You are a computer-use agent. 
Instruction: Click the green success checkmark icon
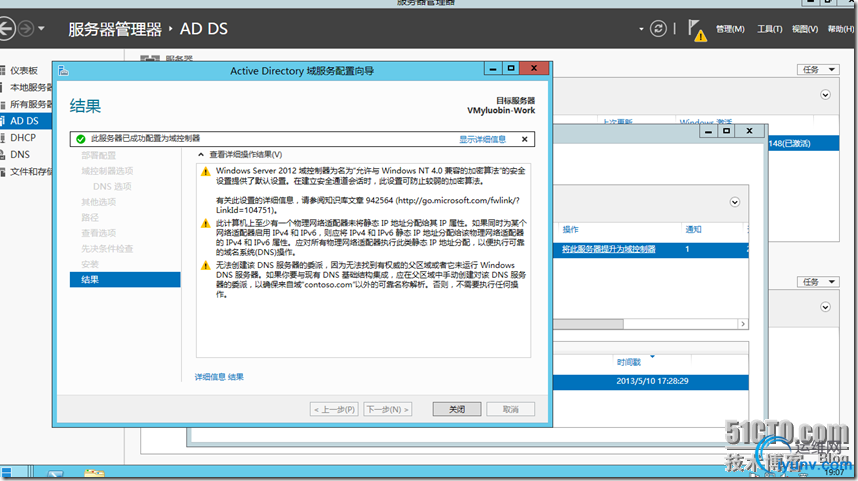81,139
